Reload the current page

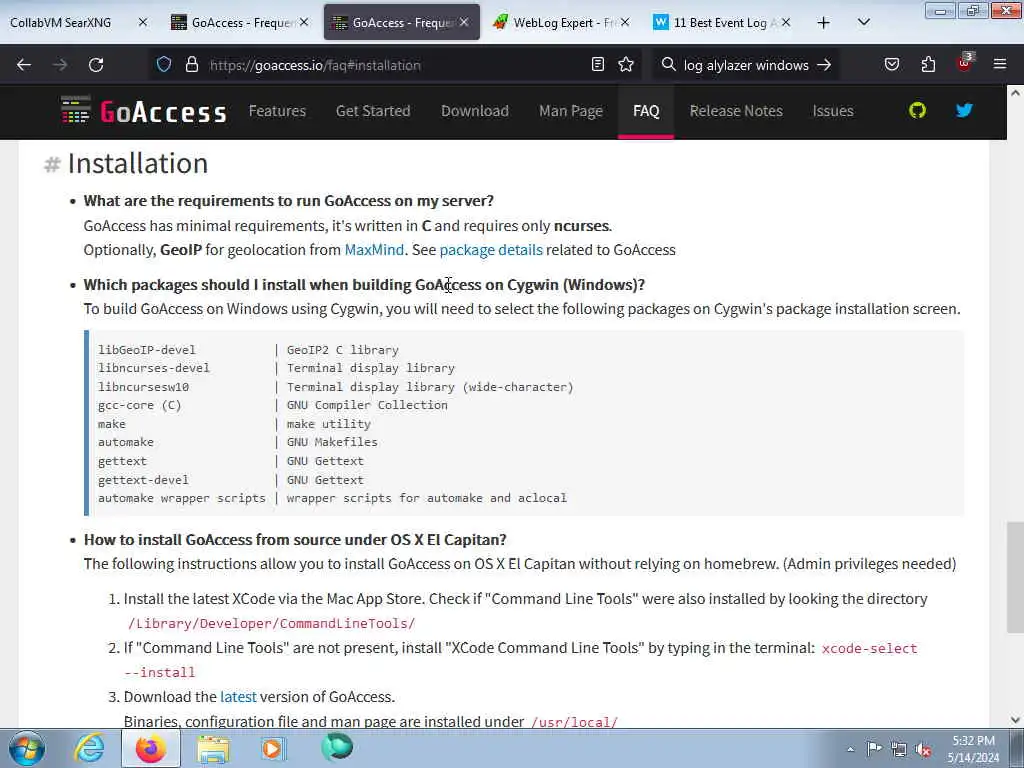[x=96, y=65]
